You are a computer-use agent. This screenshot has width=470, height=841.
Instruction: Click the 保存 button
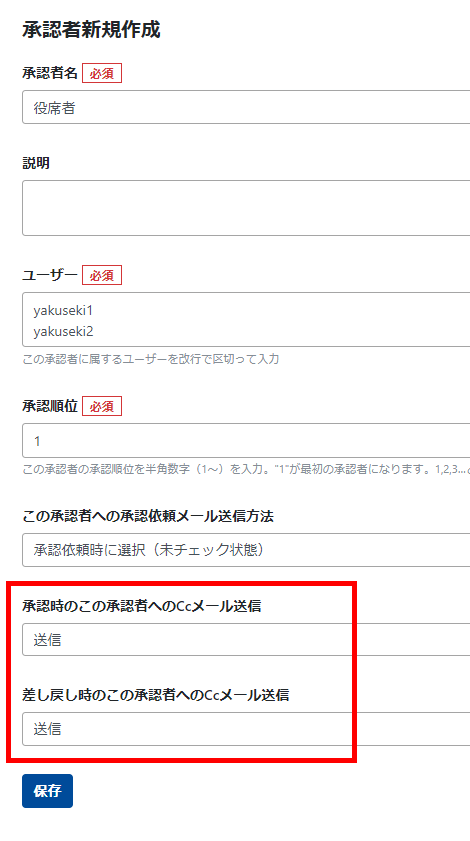coord(47,791)
